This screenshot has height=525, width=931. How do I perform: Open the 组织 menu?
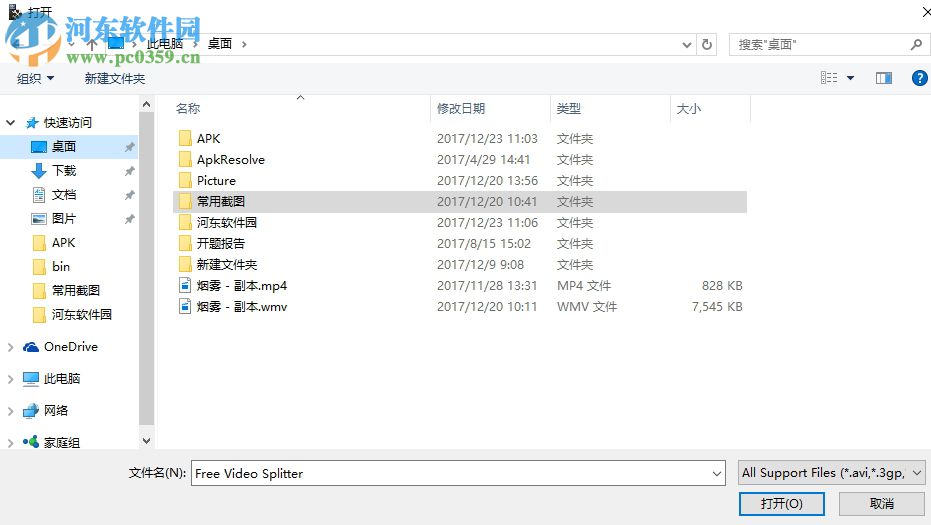pos(35,78)
